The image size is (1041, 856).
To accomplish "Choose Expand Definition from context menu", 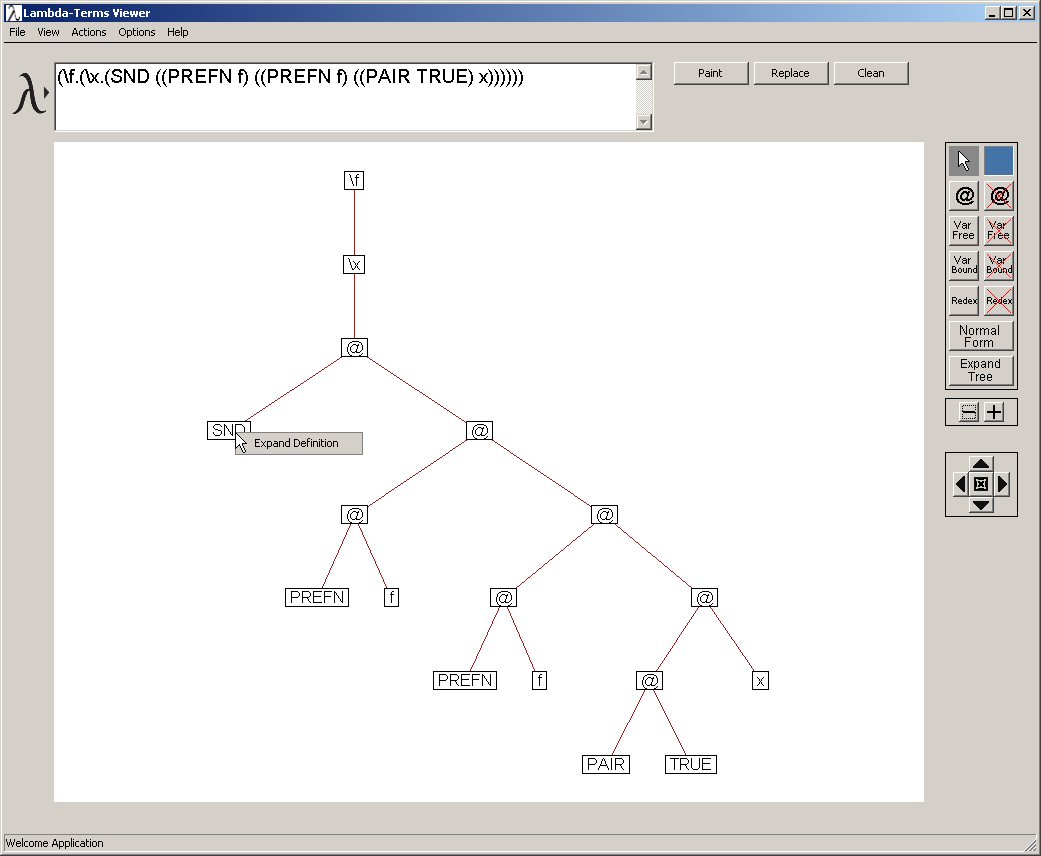I will [297, 443].
